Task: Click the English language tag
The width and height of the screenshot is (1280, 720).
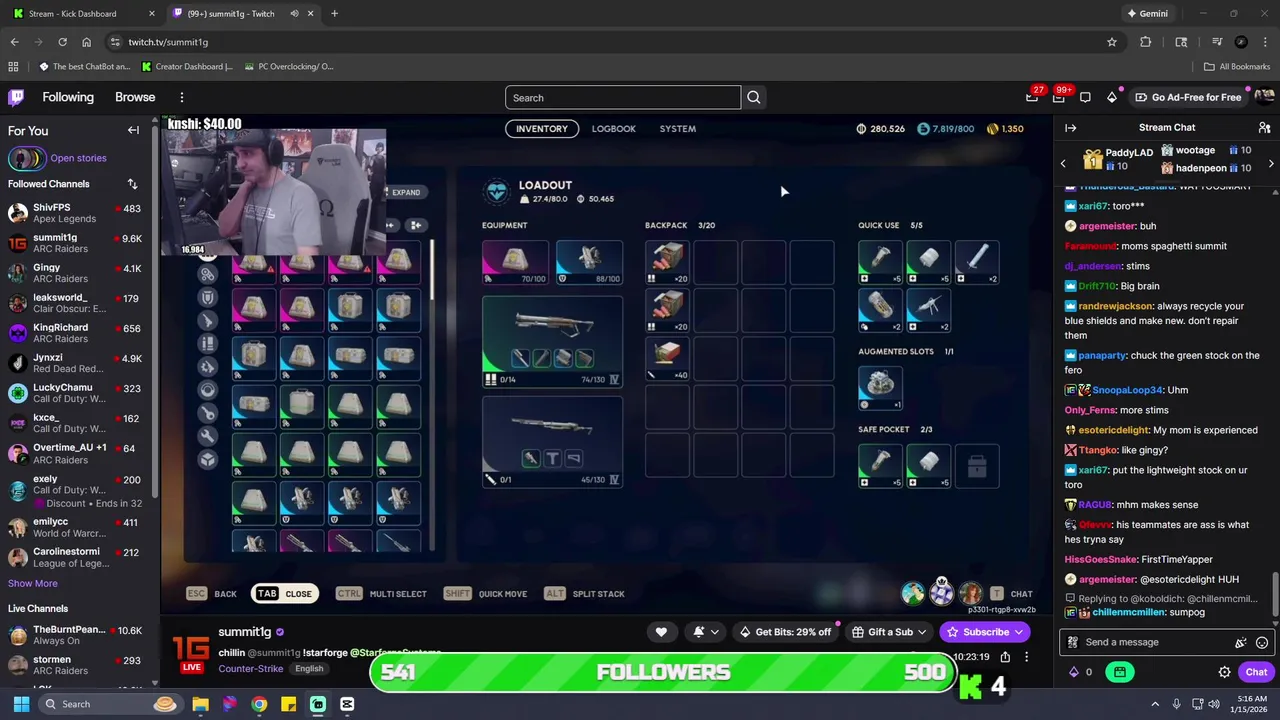Action: [309, 668]
